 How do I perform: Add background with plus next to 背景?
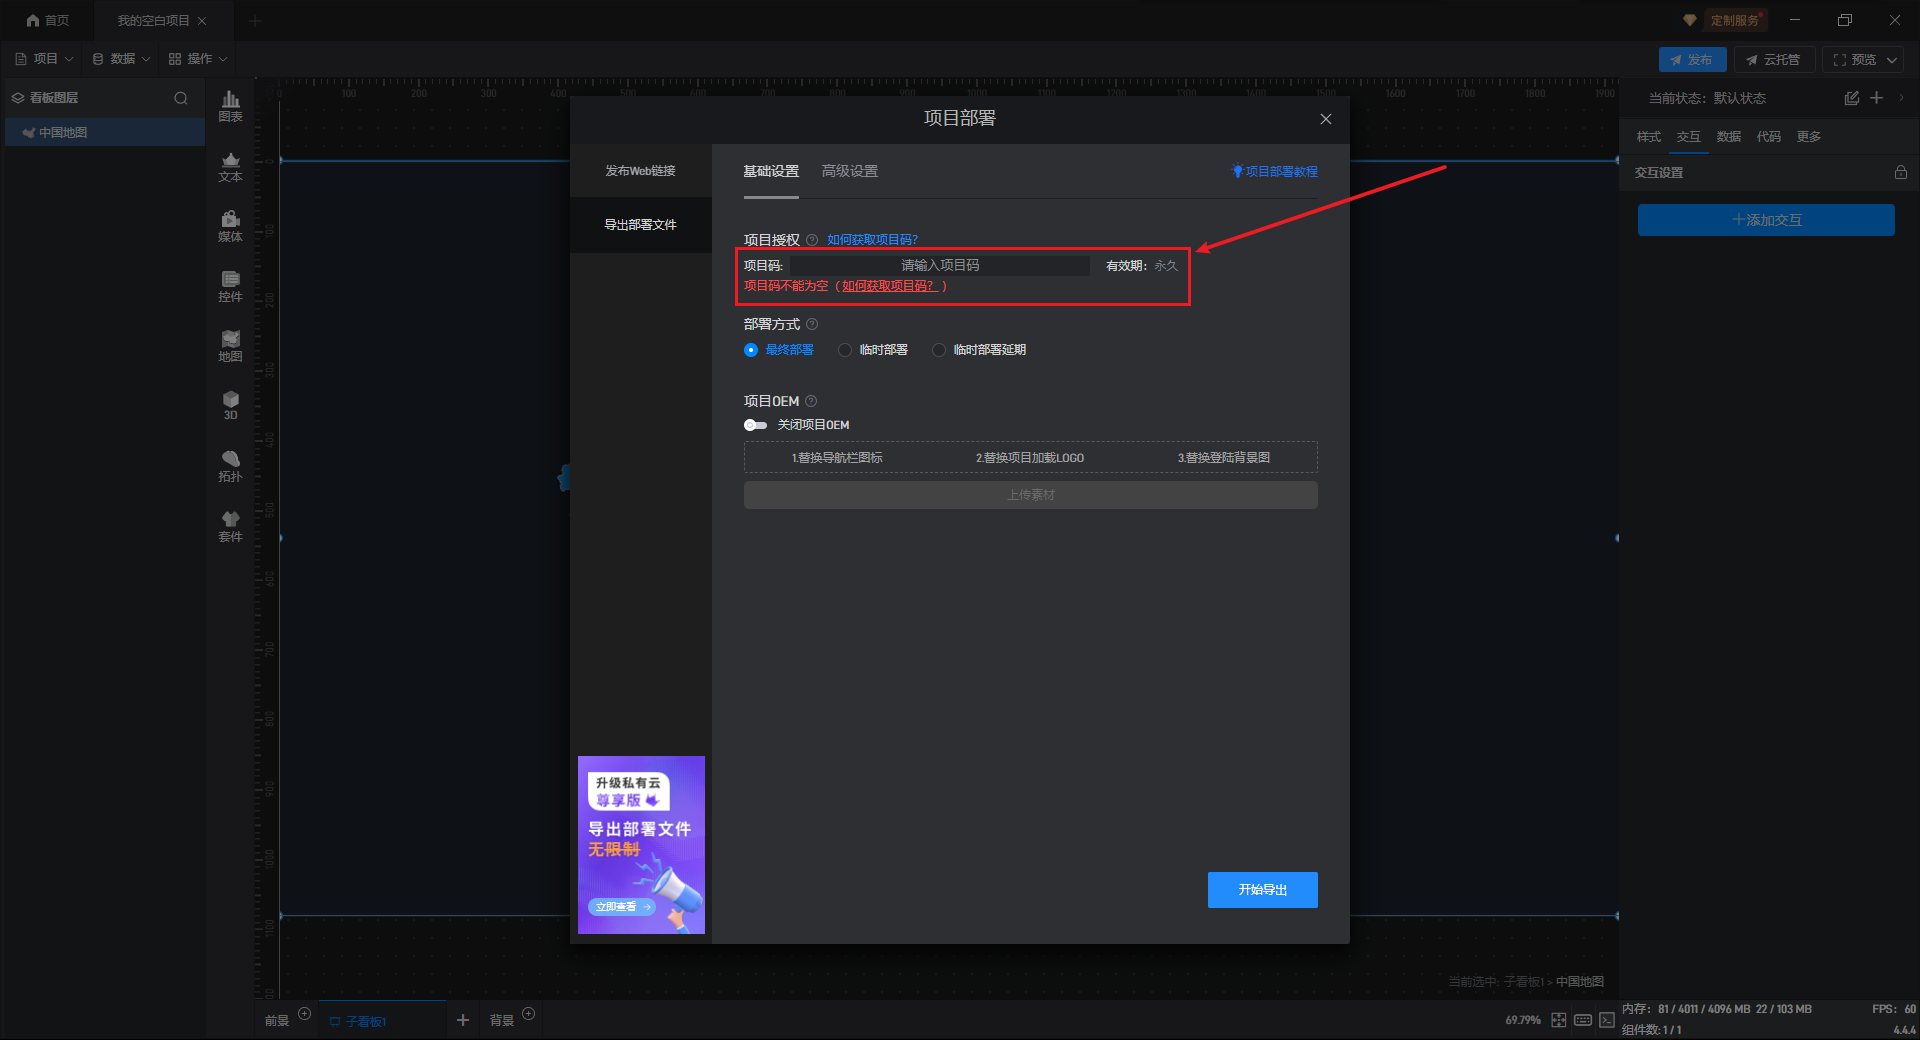click(x=529, y=1014)
